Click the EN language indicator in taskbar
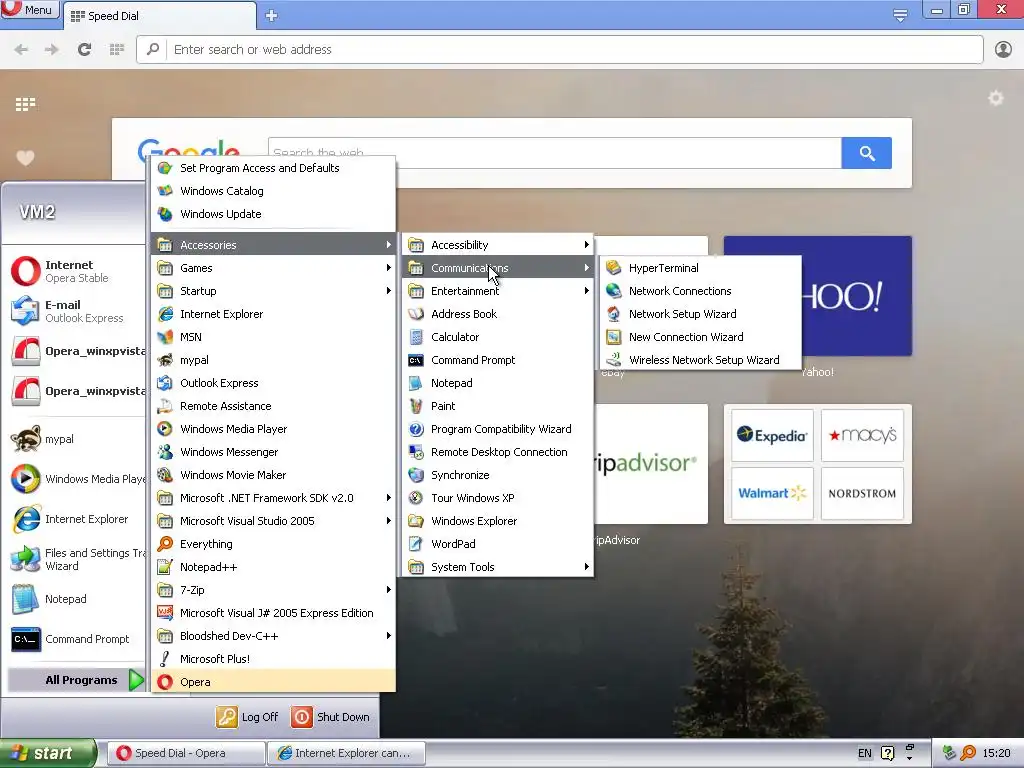1024x768 pixels. (865, 753)
